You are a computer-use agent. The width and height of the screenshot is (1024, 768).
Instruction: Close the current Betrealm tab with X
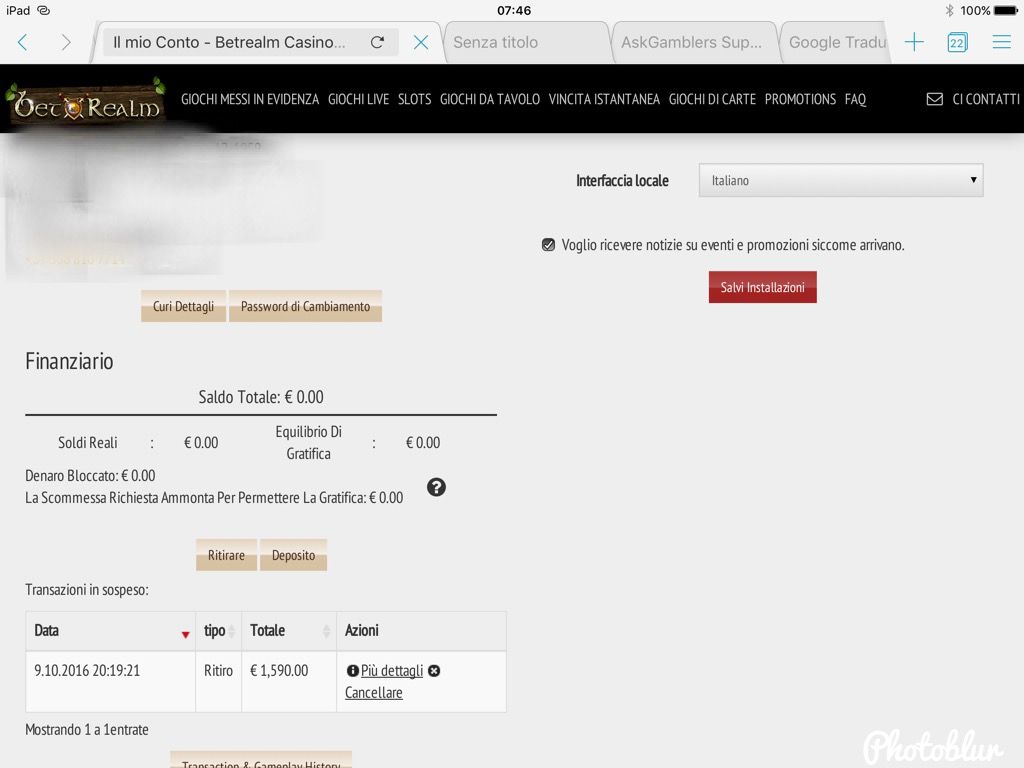tap(421, 42)
